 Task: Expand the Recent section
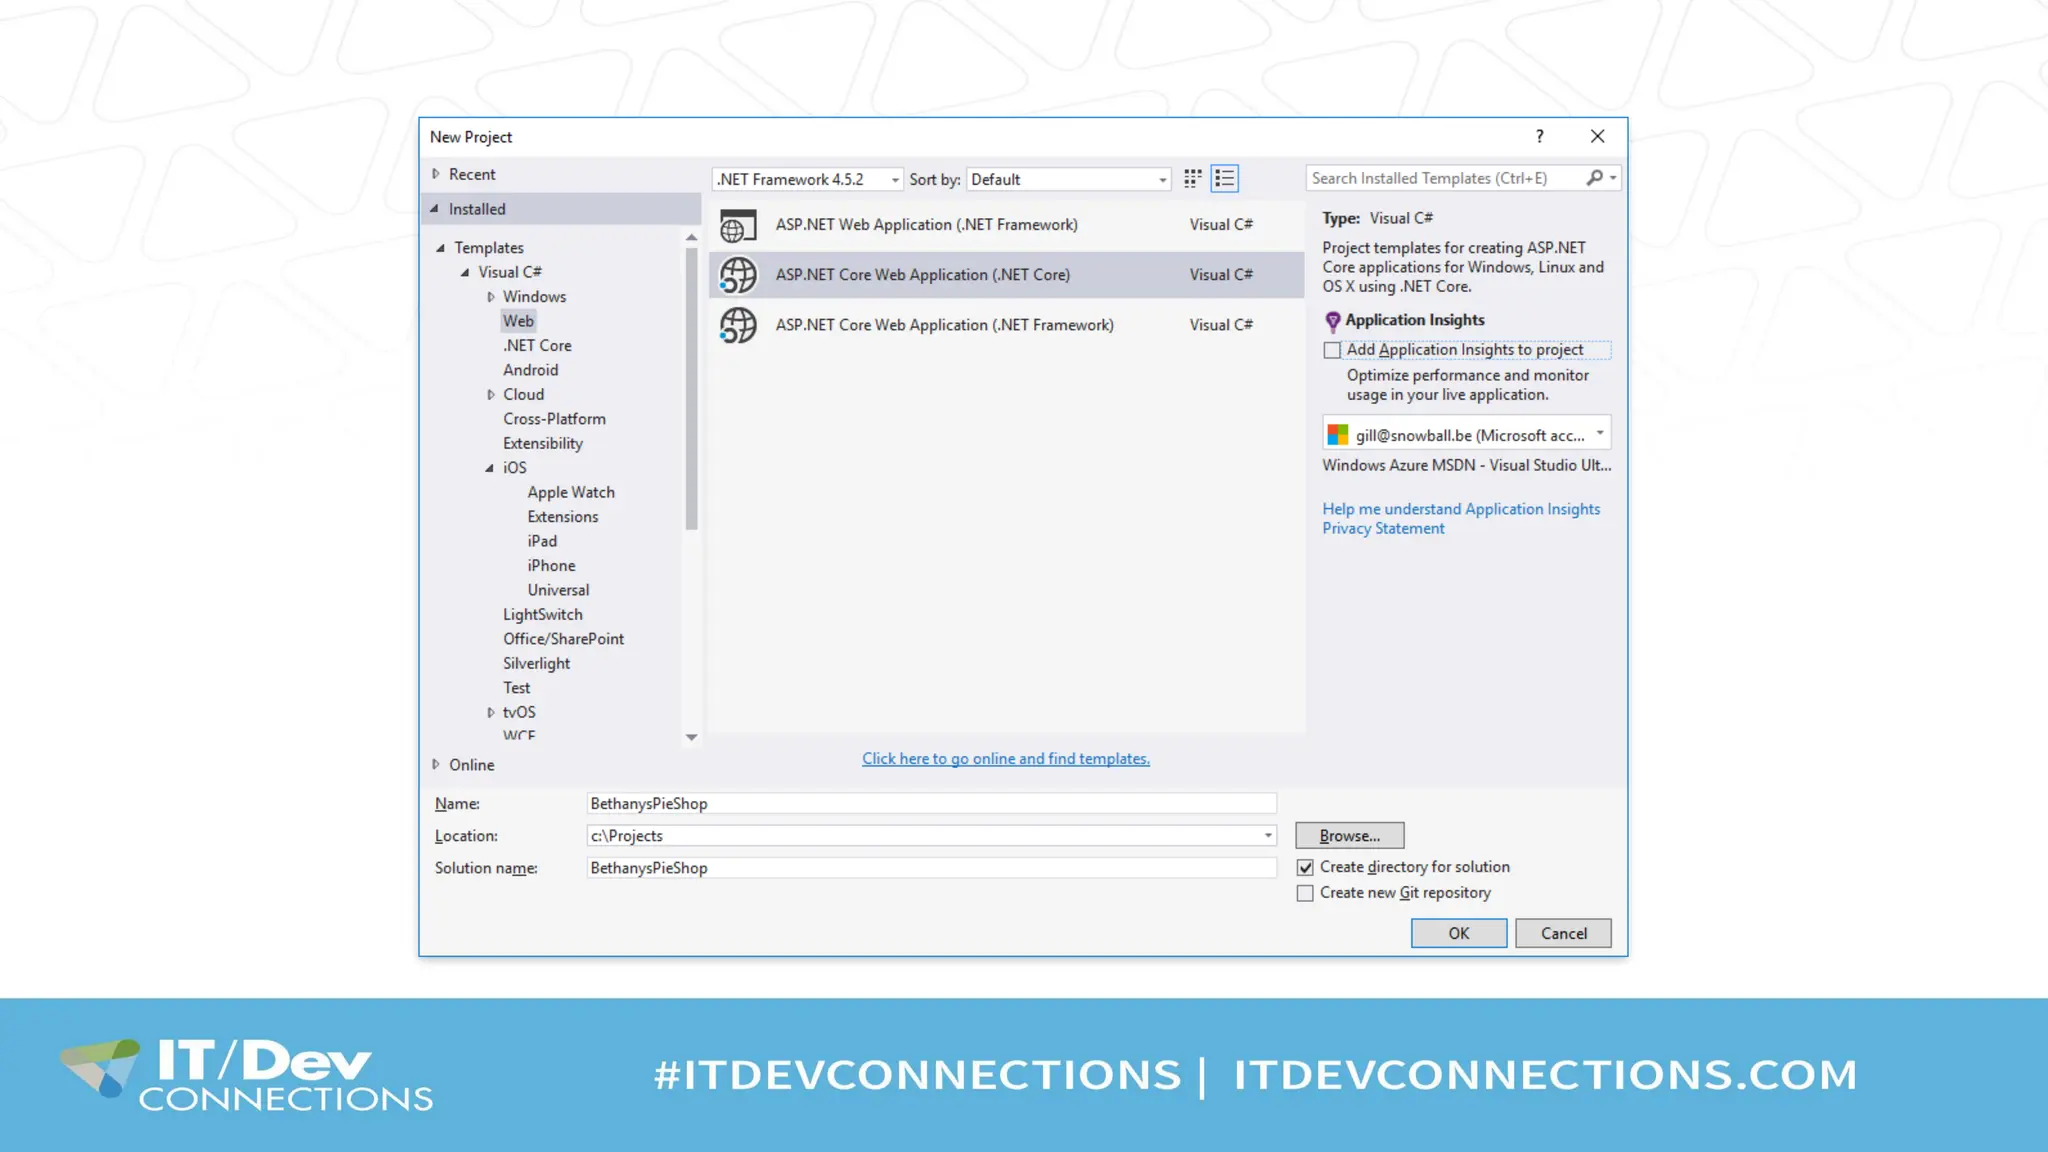pos(436,174)
